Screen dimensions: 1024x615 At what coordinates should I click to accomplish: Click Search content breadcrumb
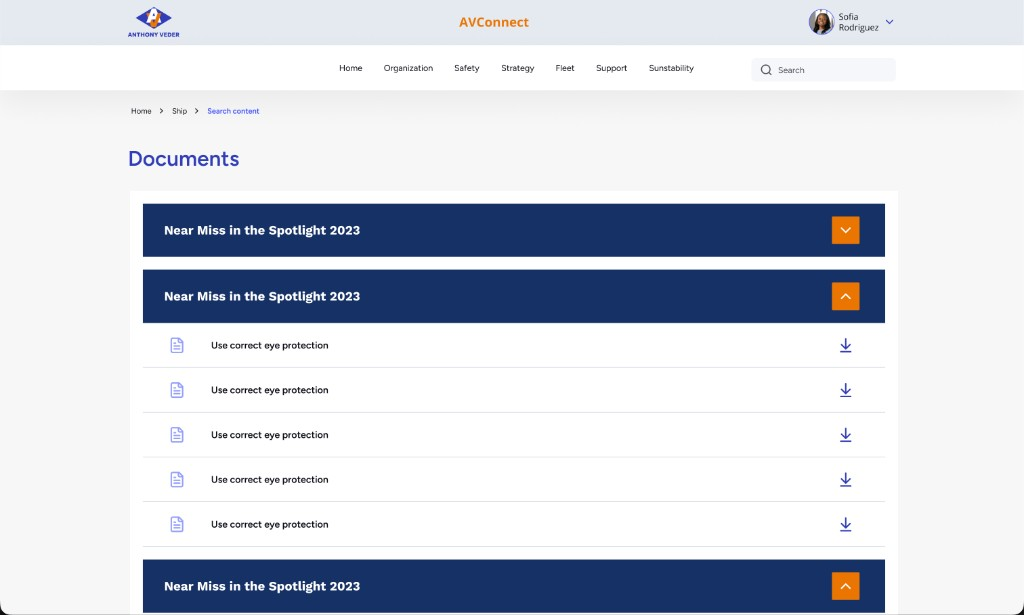(233, 111)
